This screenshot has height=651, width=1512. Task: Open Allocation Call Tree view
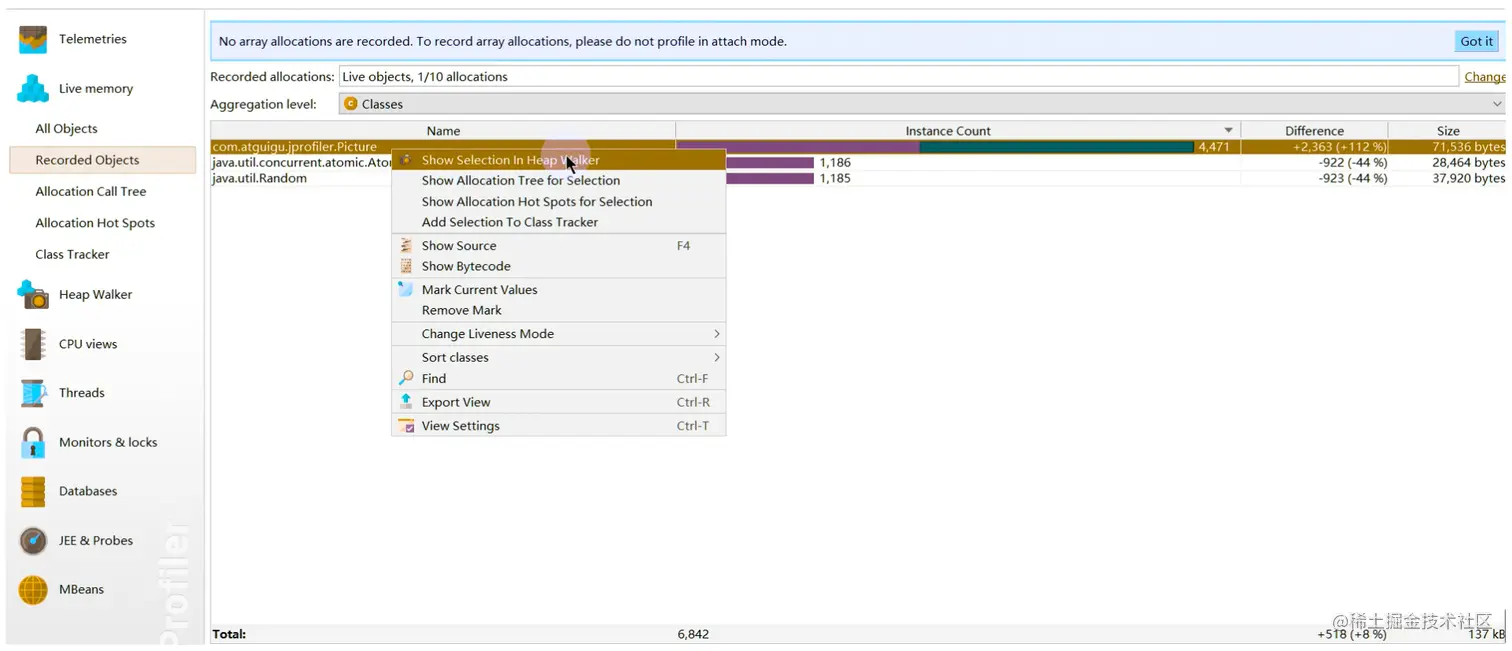[x=91, y=192]
